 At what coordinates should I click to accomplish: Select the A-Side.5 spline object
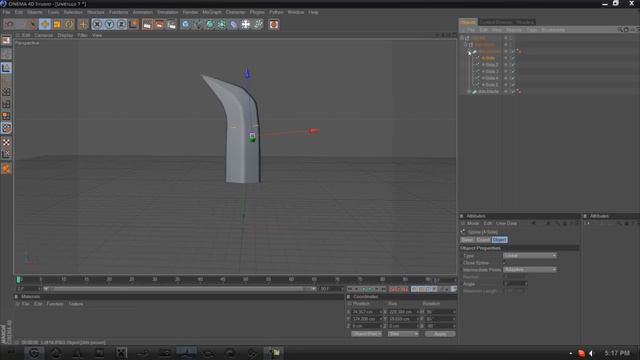tap(490, 84)
